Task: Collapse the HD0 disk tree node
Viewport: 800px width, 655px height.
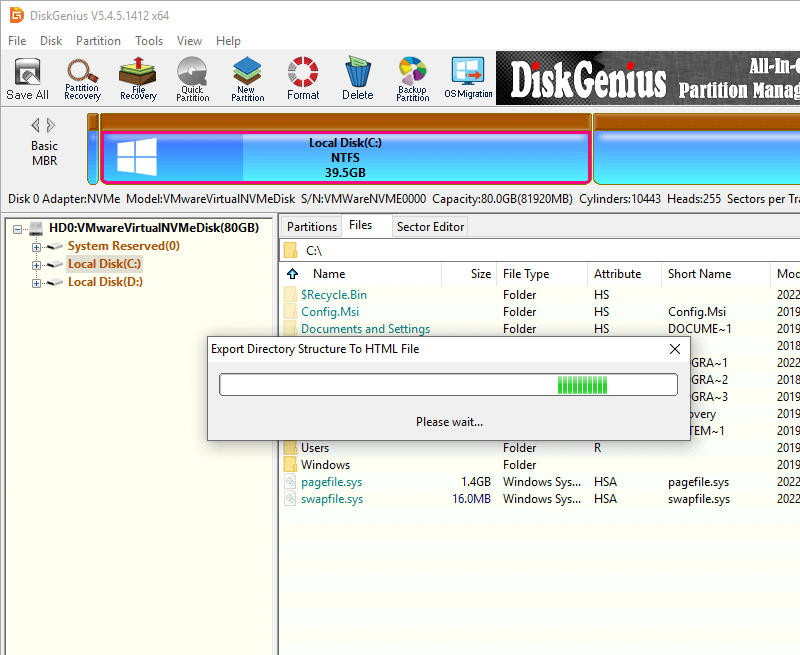Action: click(17, 229)
